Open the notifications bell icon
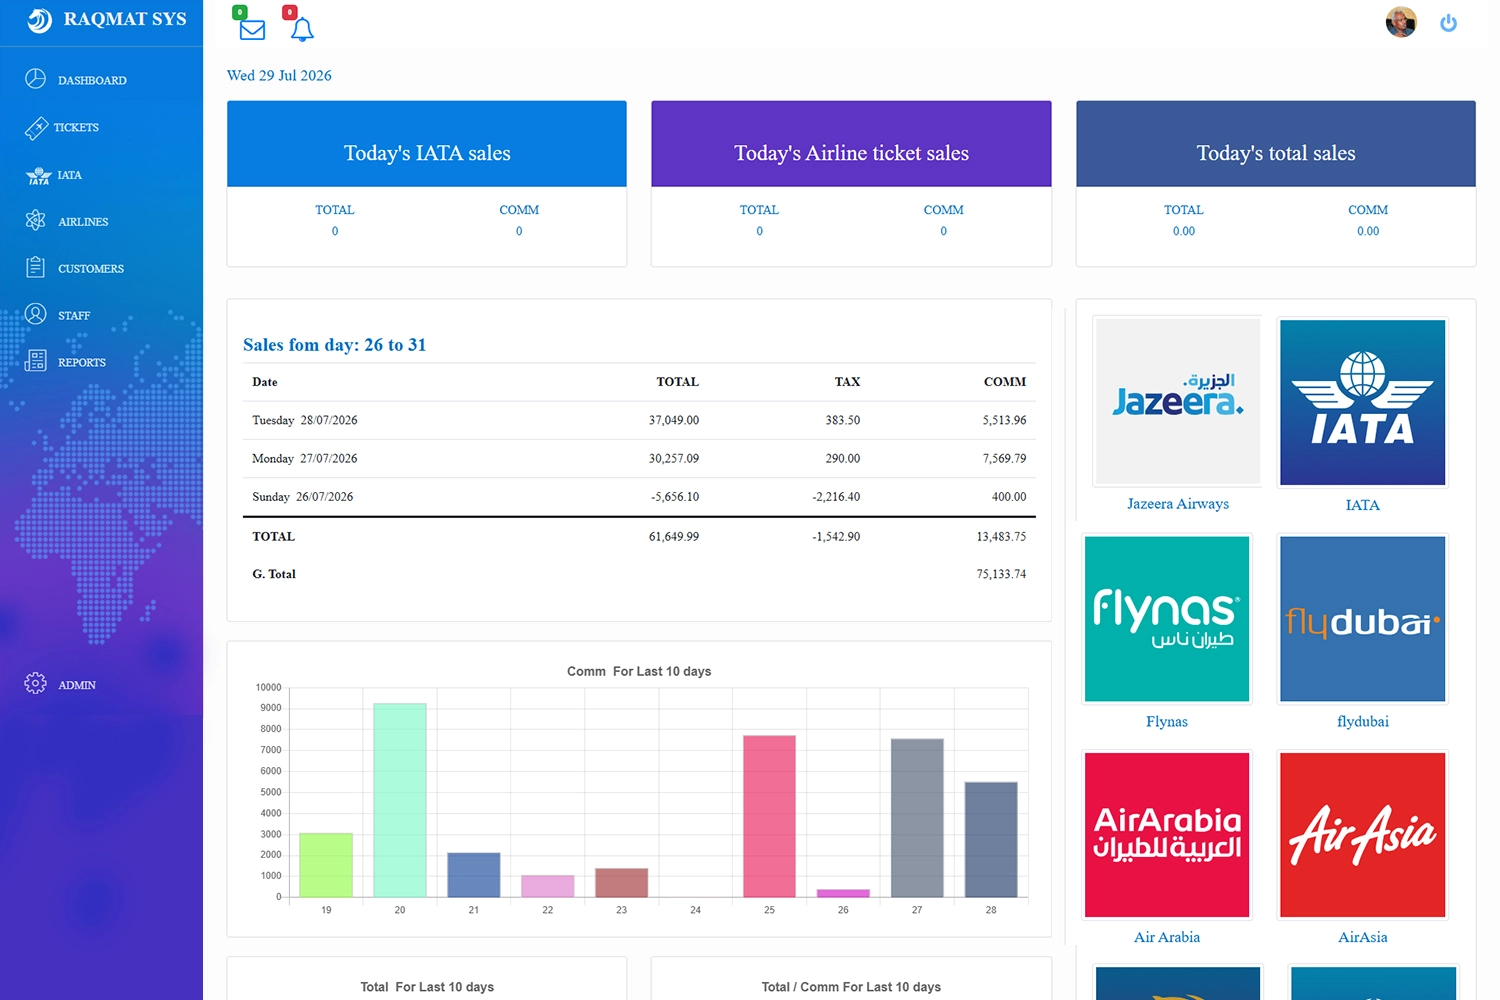1500x1000 pixels. point(302,30)
